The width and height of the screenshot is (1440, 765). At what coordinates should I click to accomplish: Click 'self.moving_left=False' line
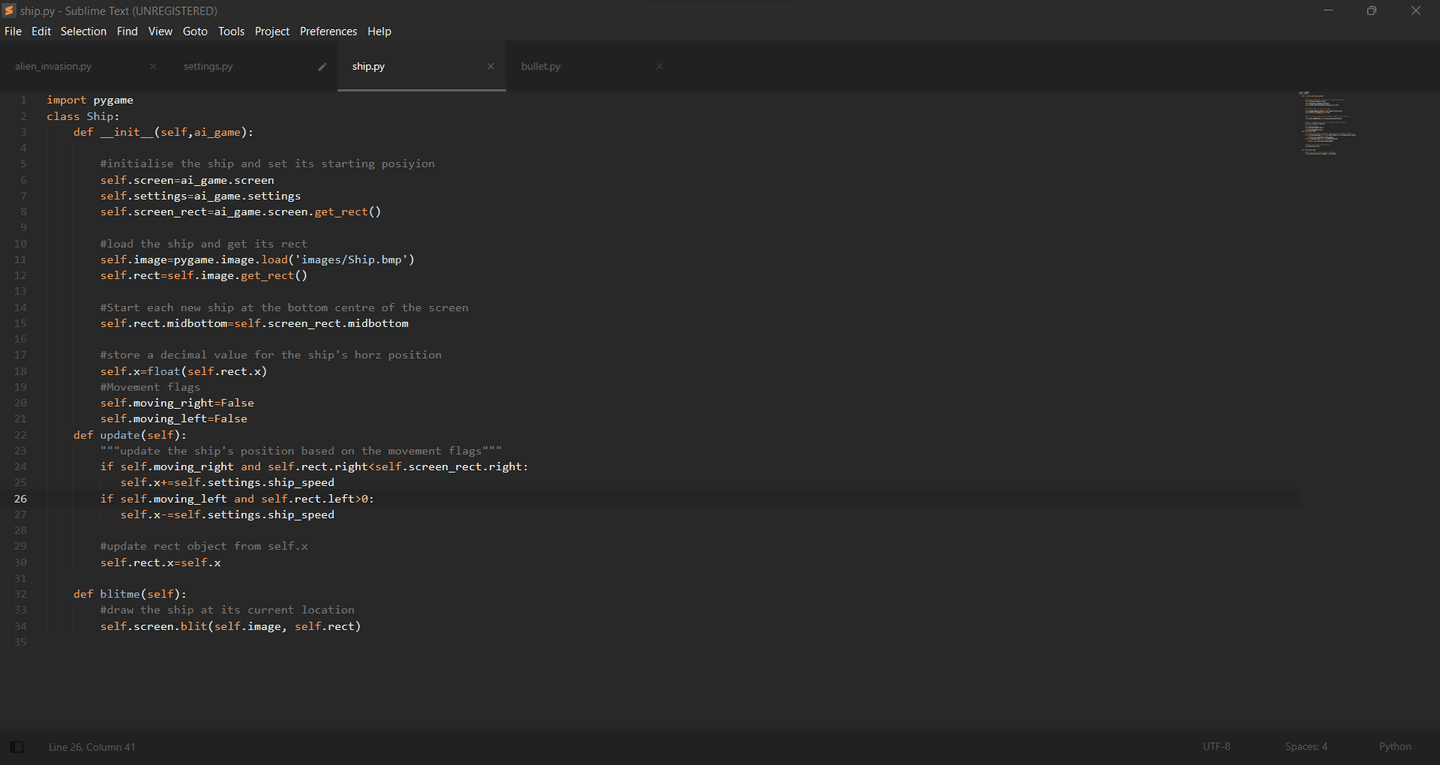tap(174, 419)
